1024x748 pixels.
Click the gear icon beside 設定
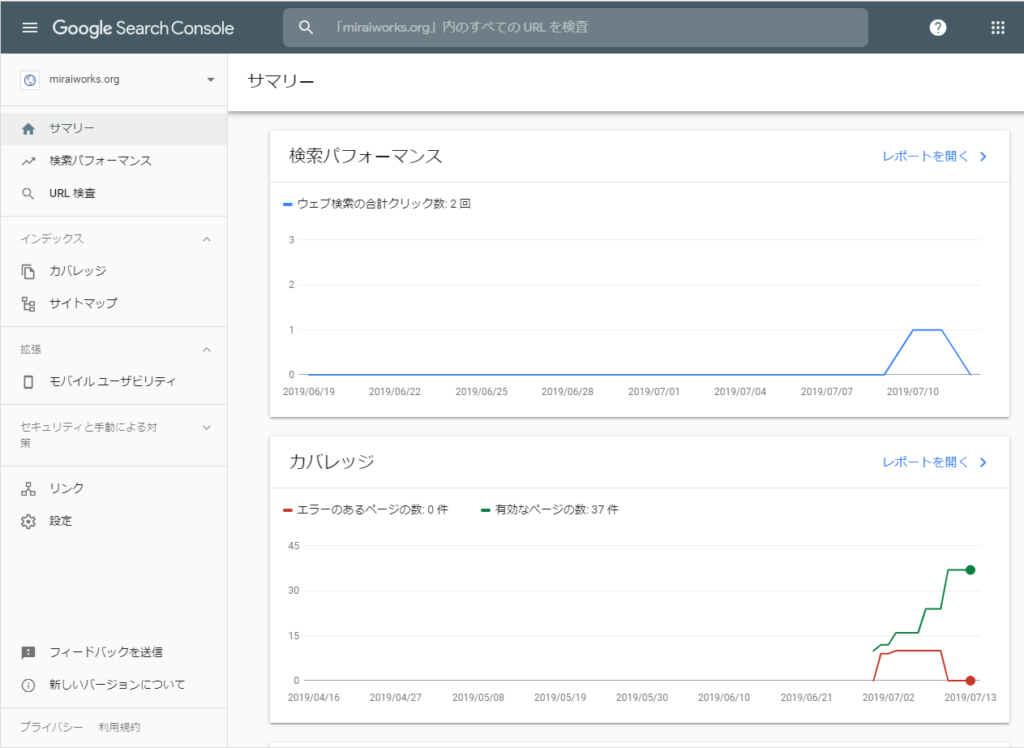28,521
